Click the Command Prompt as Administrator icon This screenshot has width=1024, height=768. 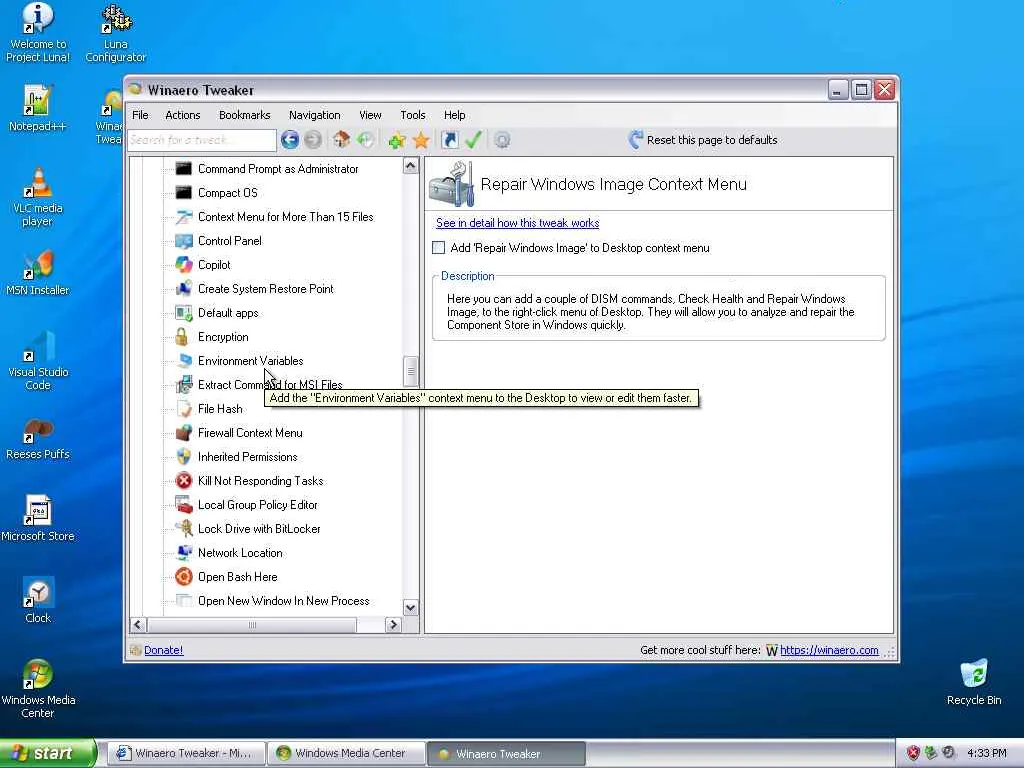tap(184, 168)
